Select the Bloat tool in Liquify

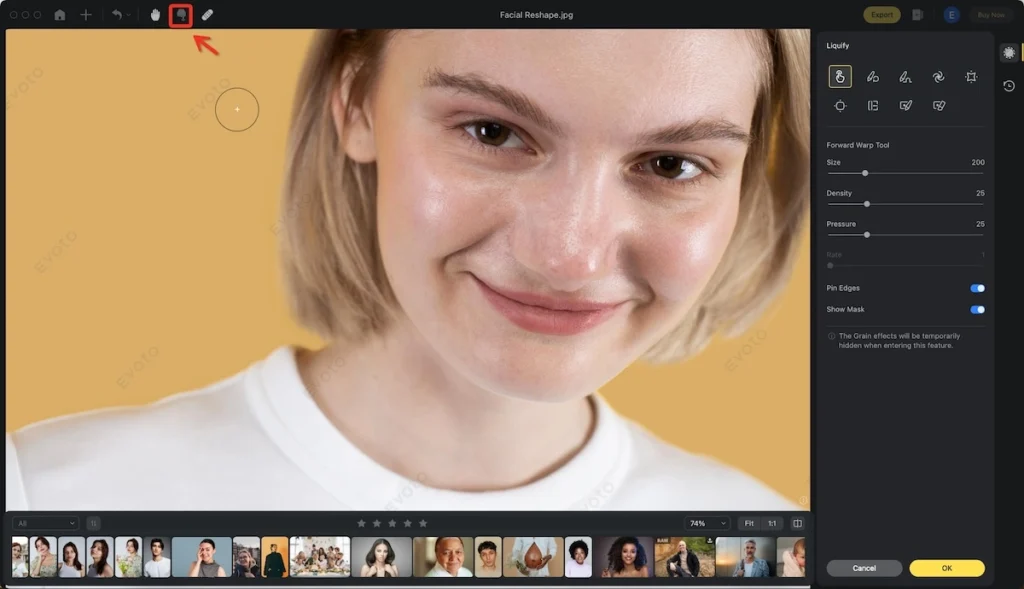[x=840, y=106]
